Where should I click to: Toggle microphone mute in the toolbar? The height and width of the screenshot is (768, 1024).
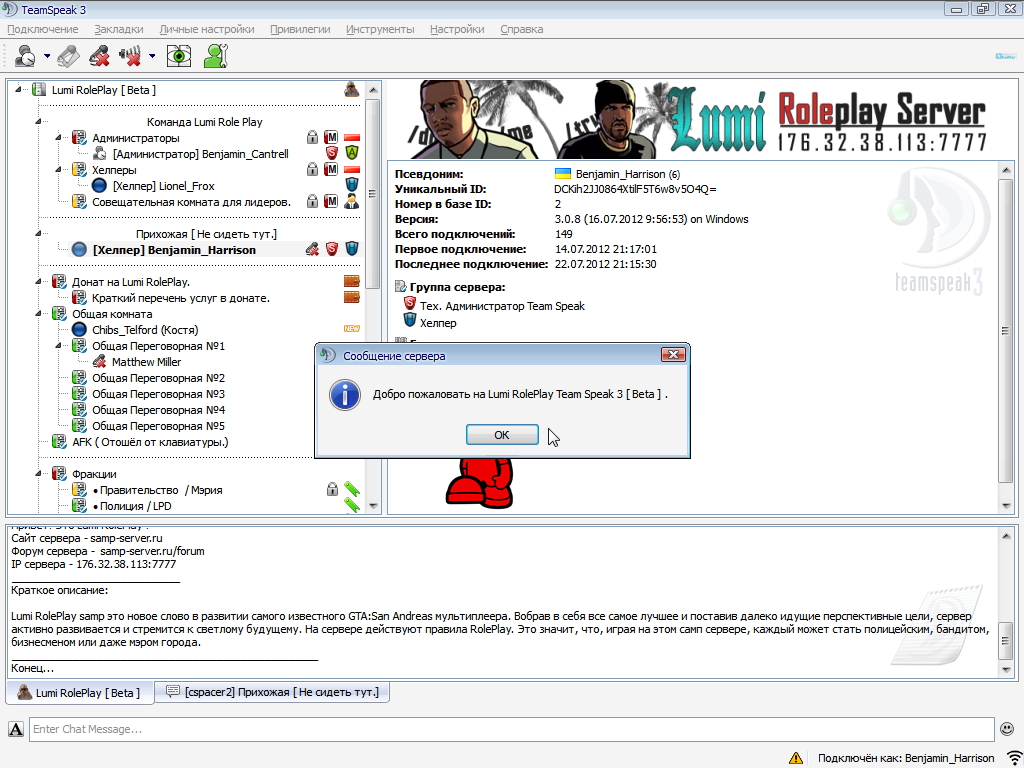point(99,56)
